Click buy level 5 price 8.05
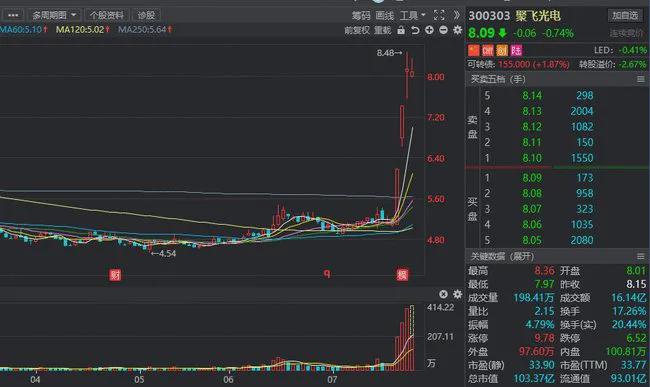Image resolution: width=650 pixels, height=387 pixels. [x=532, y=240]
